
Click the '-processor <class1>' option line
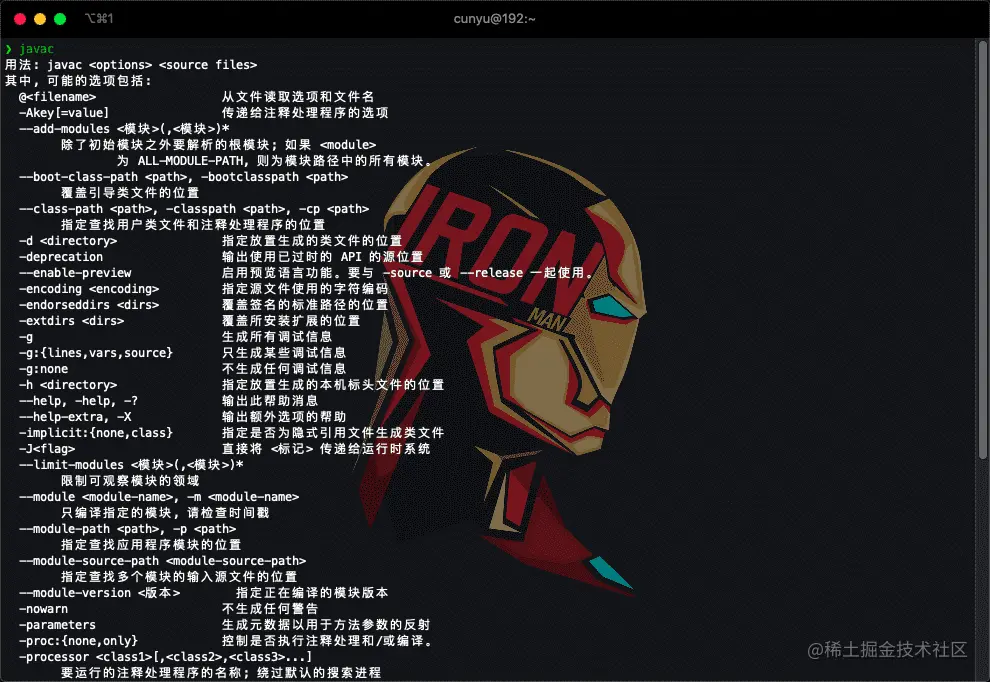166,657
